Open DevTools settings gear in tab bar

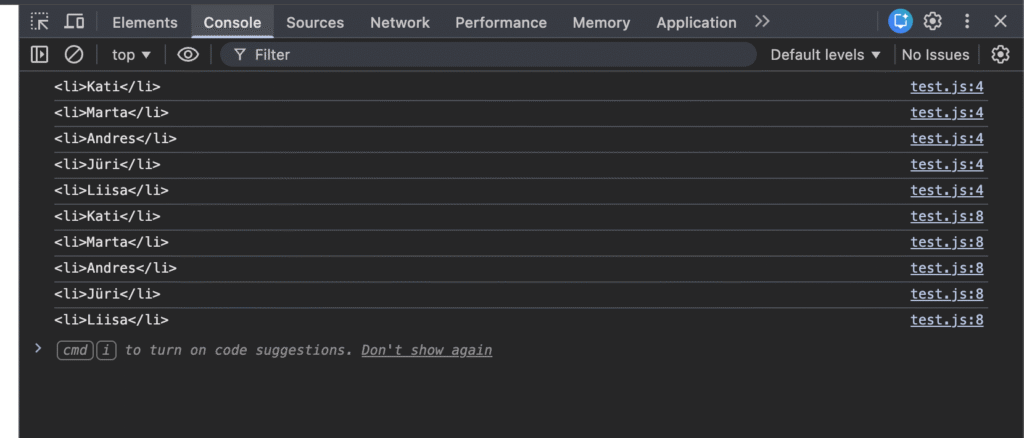[x=933, y=21]
